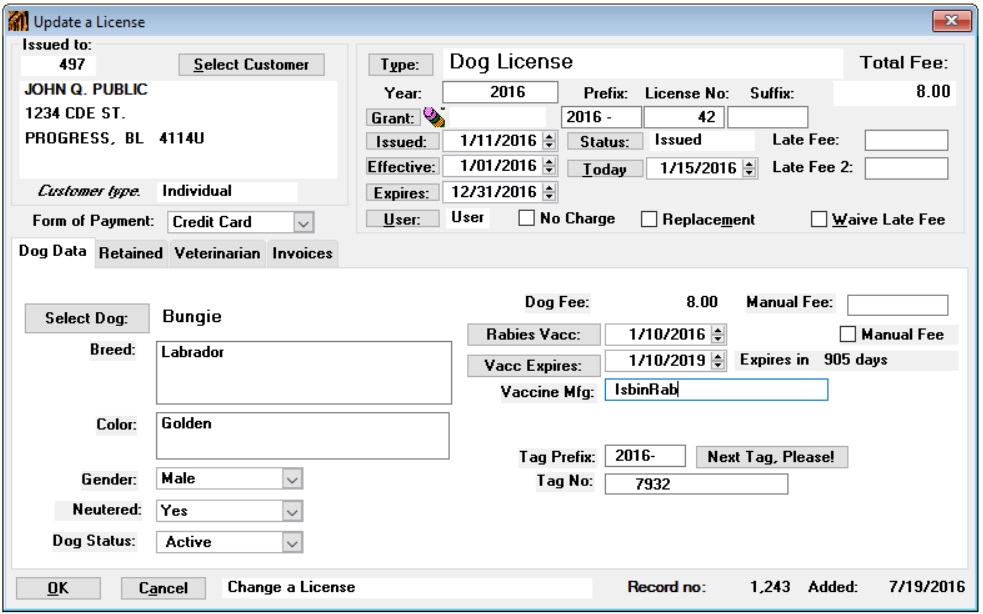
Task: Switch to the Retained tab
Action: 130,254
